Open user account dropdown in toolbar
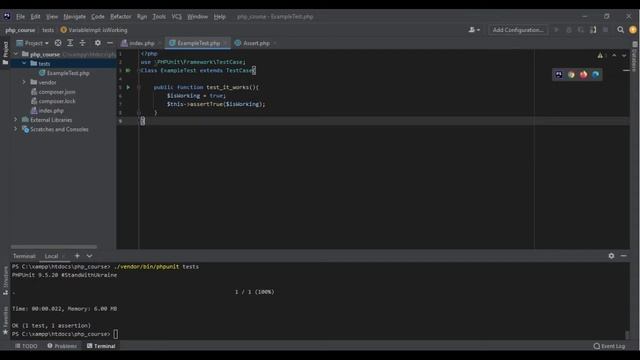Viewport: 640px width, 360px height. tap(474, 30)
